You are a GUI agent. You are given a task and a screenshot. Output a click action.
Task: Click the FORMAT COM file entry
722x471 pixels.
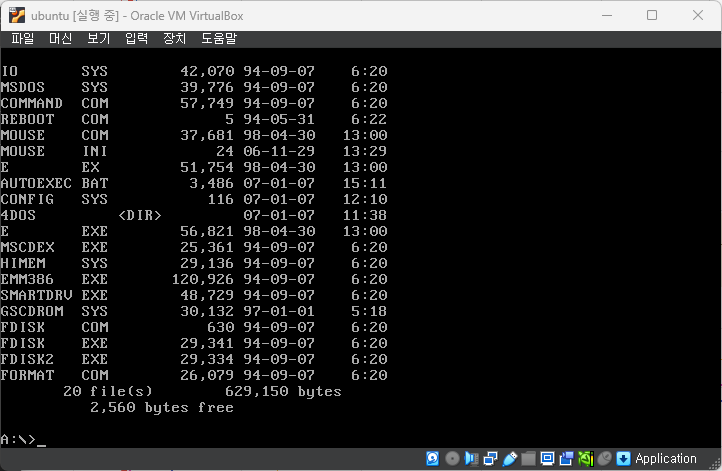pos(194,375)
